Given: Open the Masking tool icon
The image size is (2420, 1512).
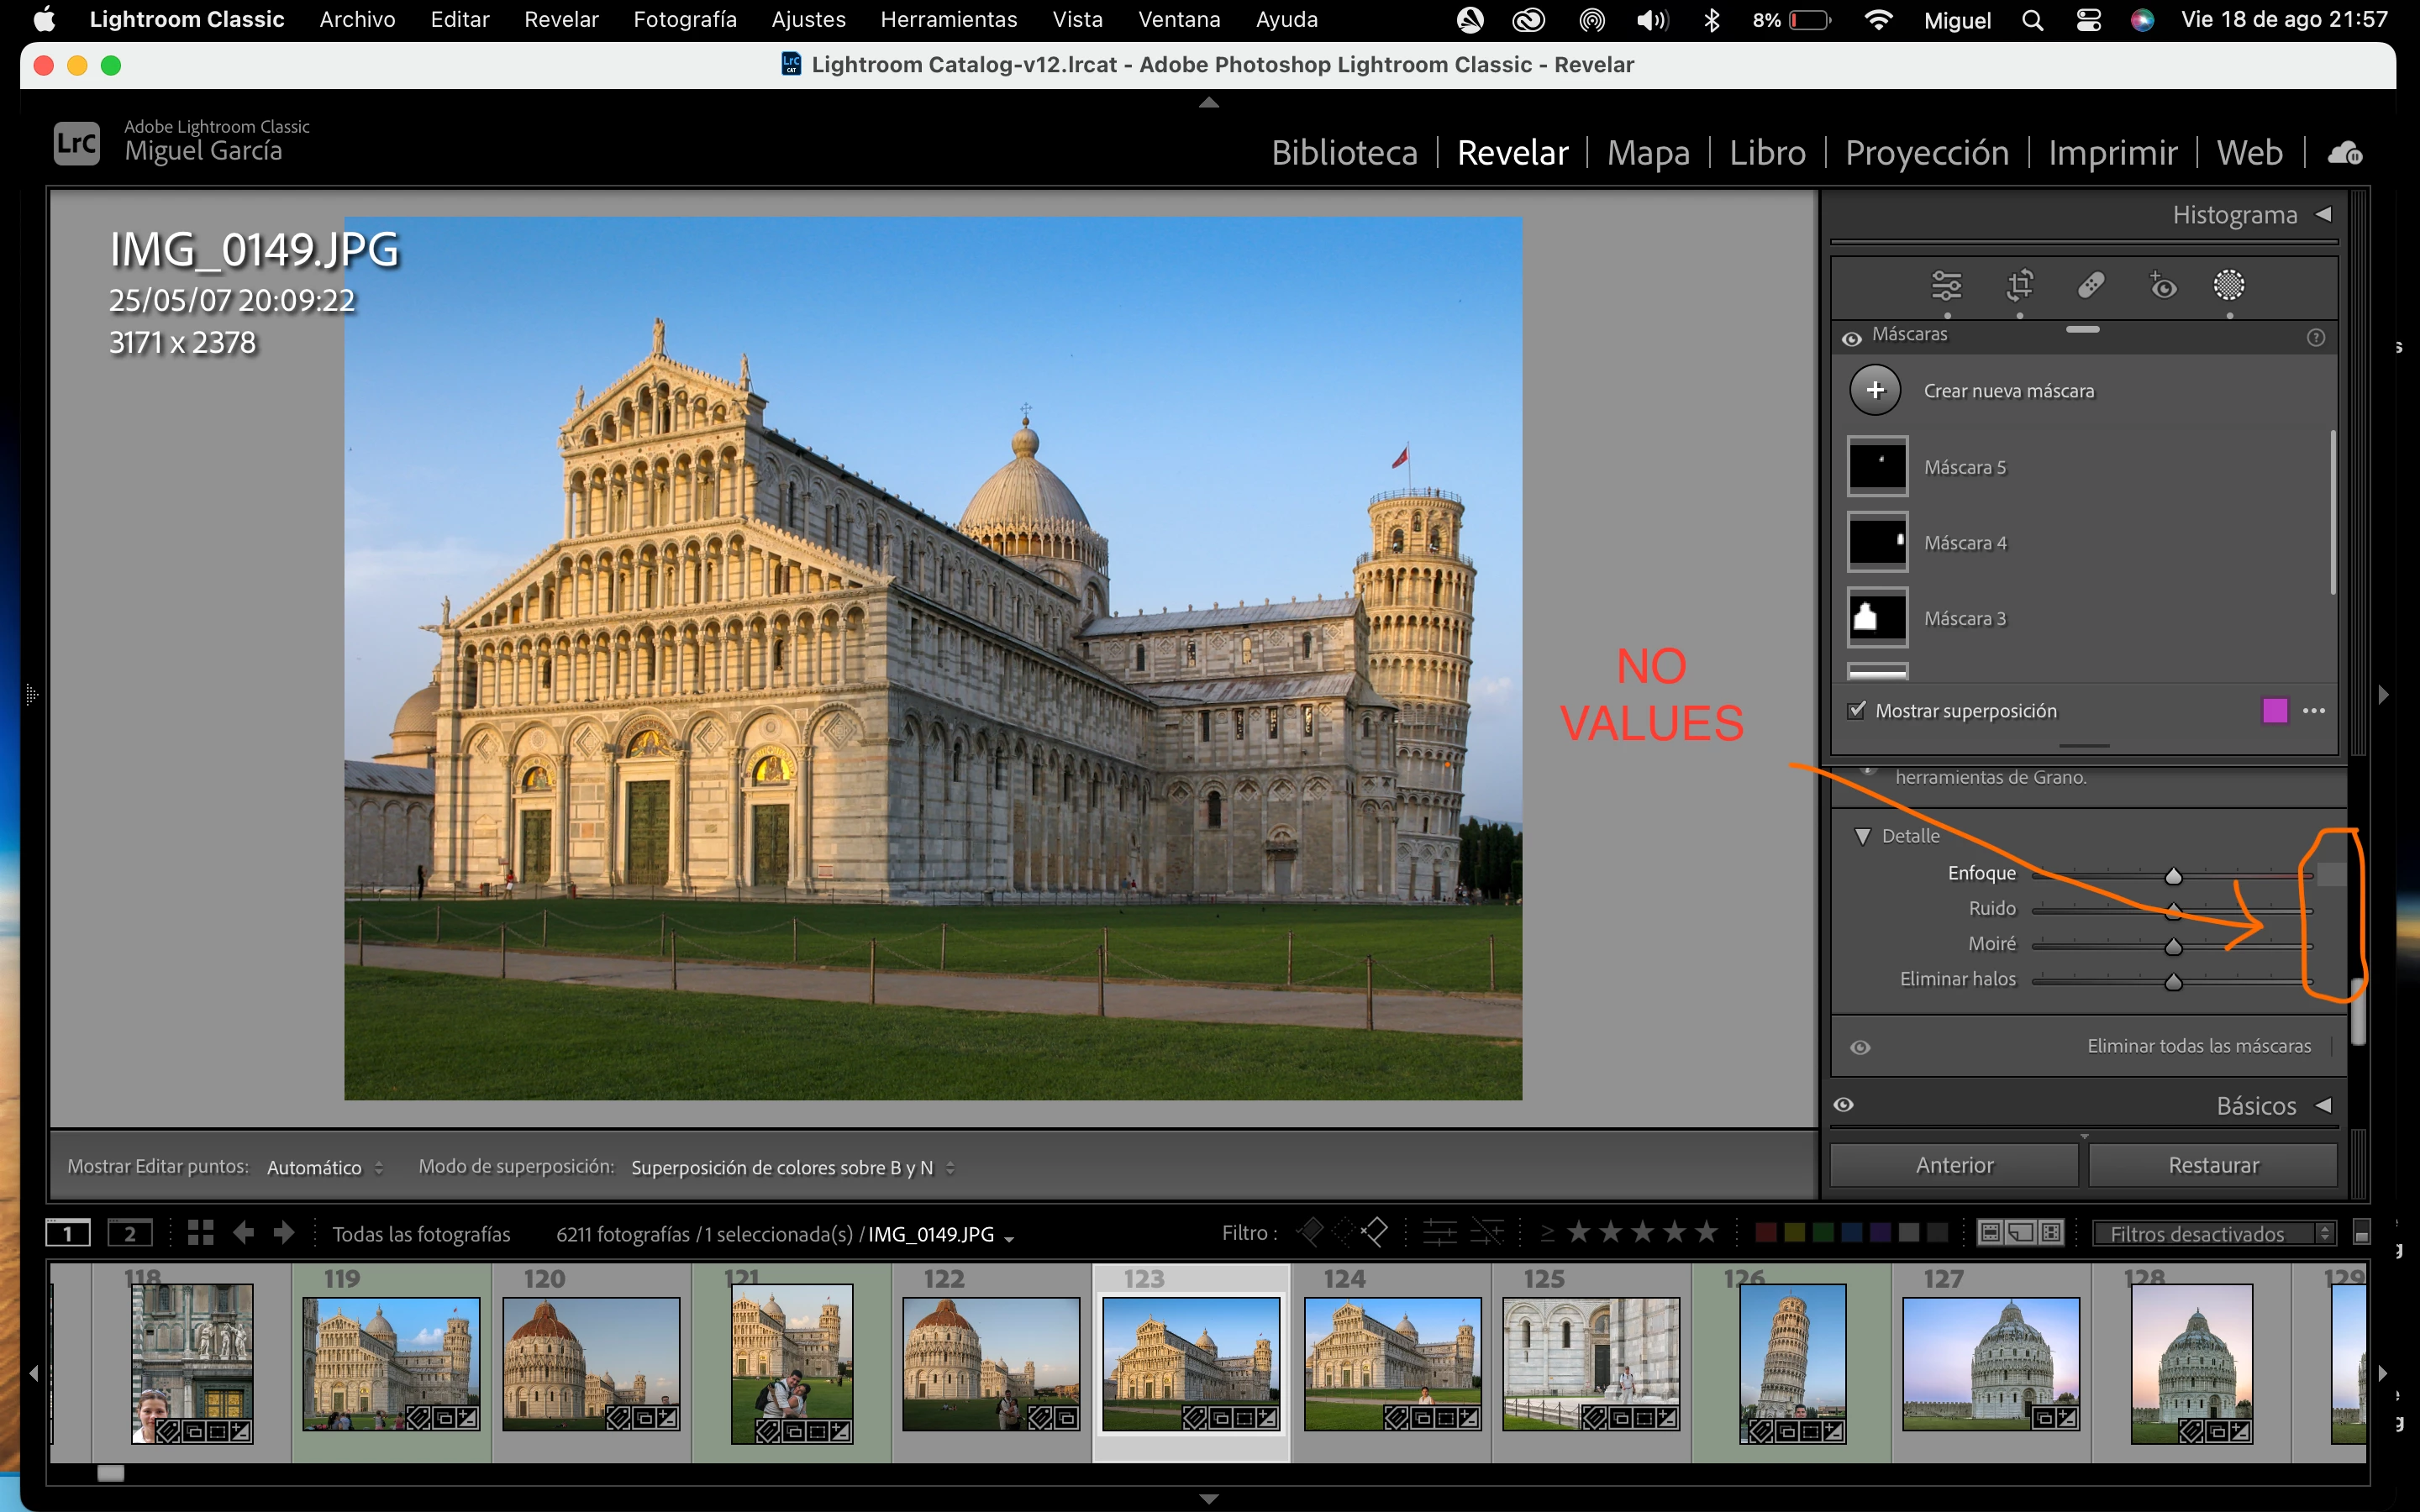Looking at the screenshot, I should click(2229, 286).
